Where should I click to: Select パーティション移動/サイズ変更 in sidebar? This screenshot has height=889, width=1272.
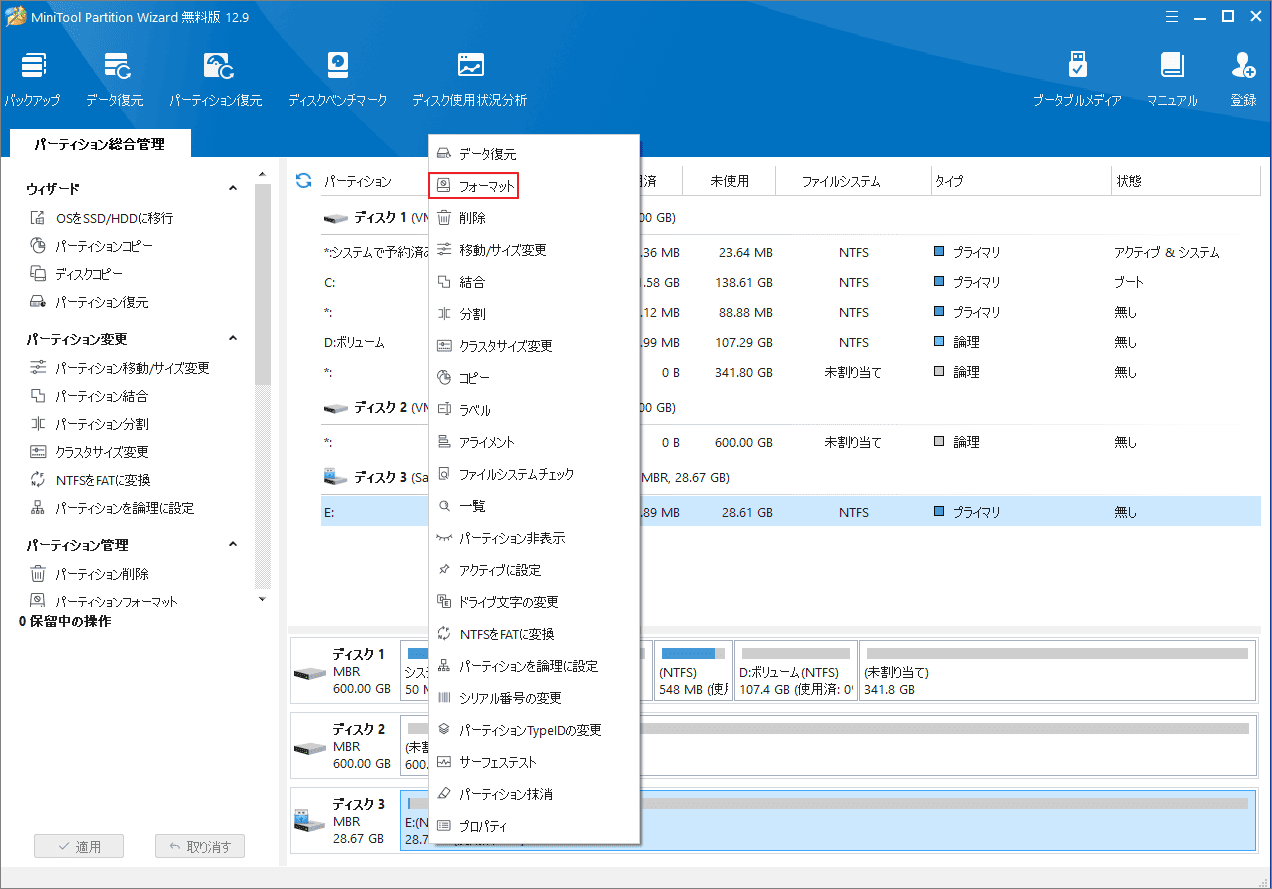[x=120, y=368]
